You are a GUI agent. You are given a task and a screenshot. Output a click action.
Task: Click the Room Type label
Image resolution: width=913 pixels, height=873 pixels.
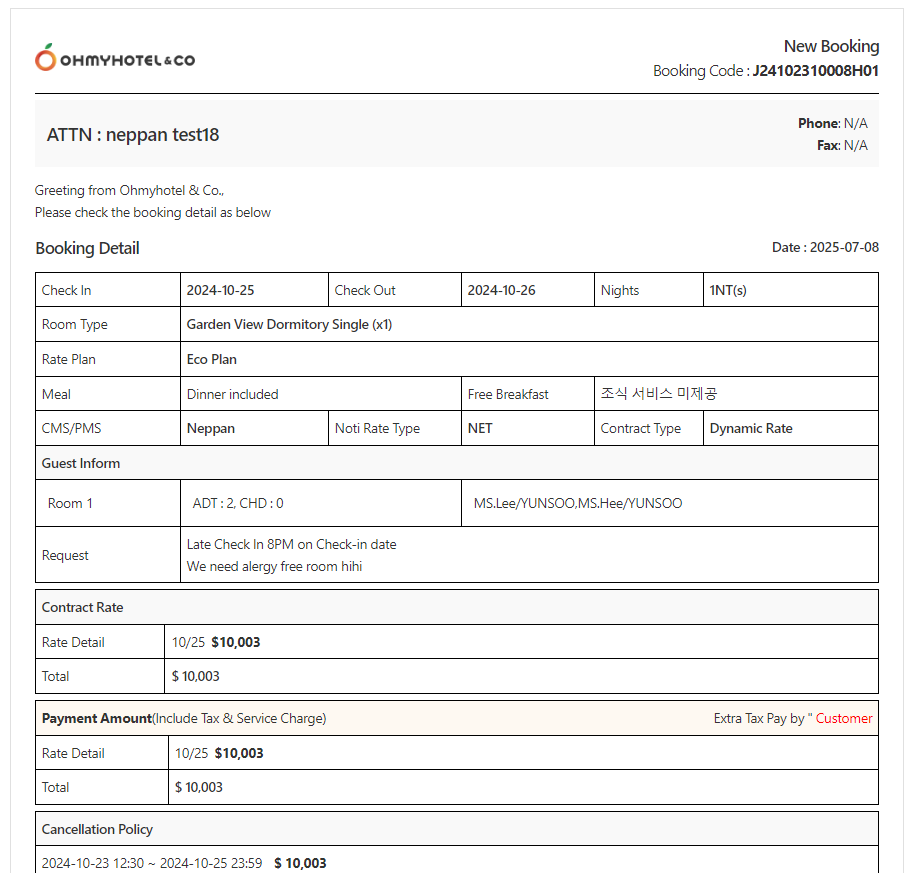tap(75, 324)
